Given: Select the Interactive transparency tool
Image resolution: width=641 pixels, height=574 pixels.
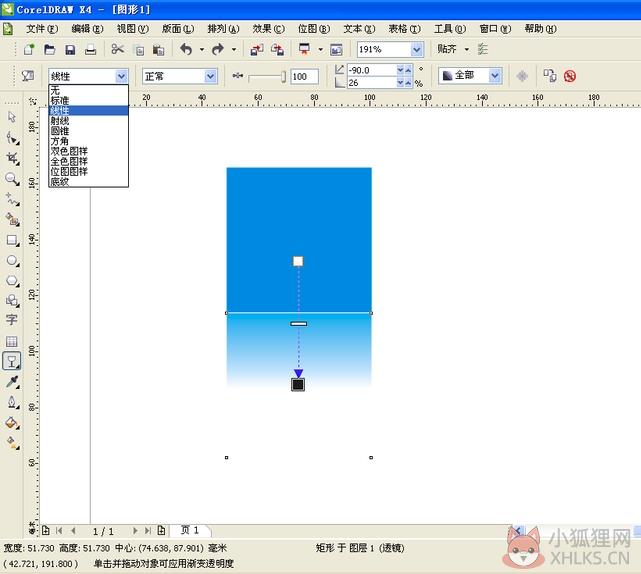Looking at the screenshot, I should pos(12,361).
